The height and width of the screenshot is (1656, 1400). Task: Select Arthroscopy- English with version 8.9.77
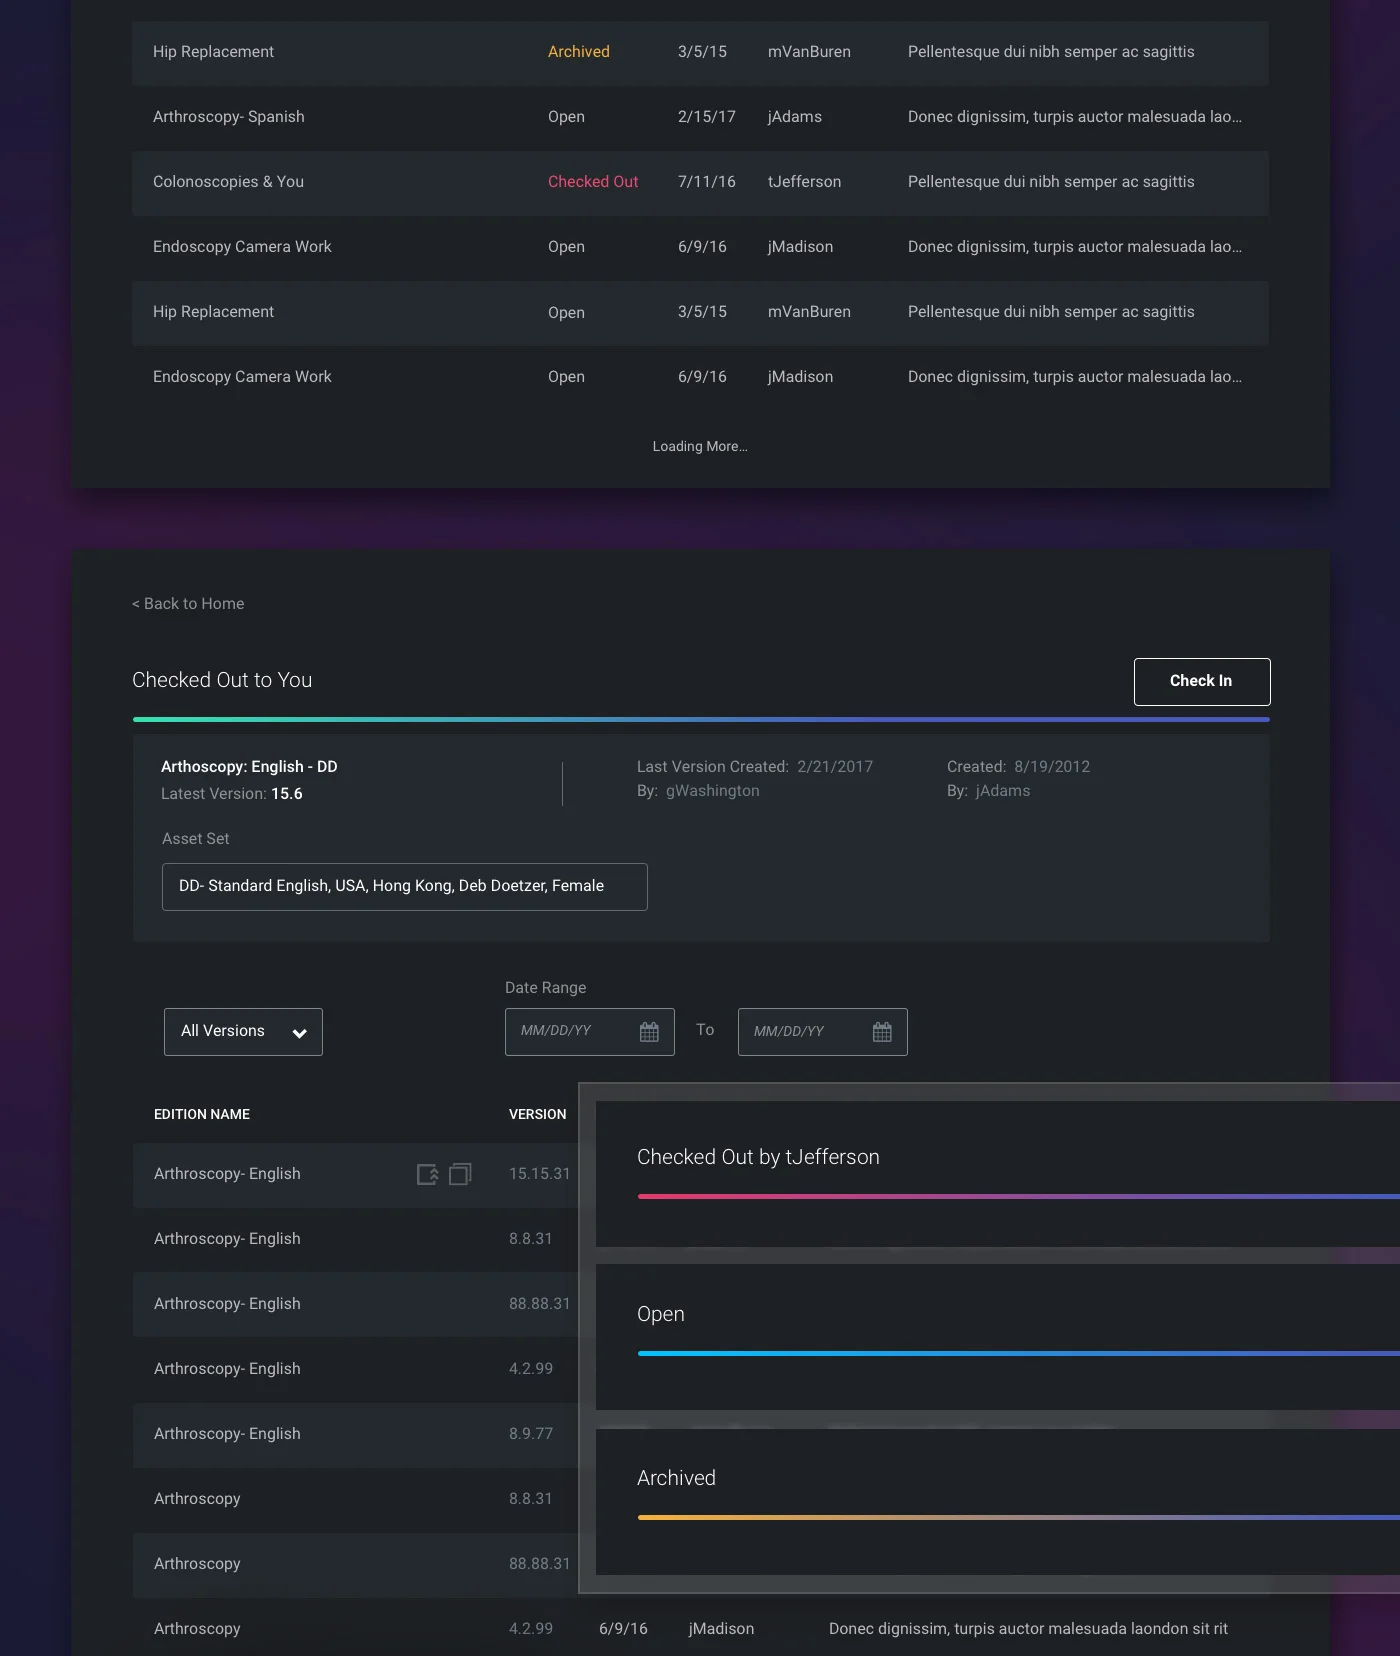pos(355,1434)
